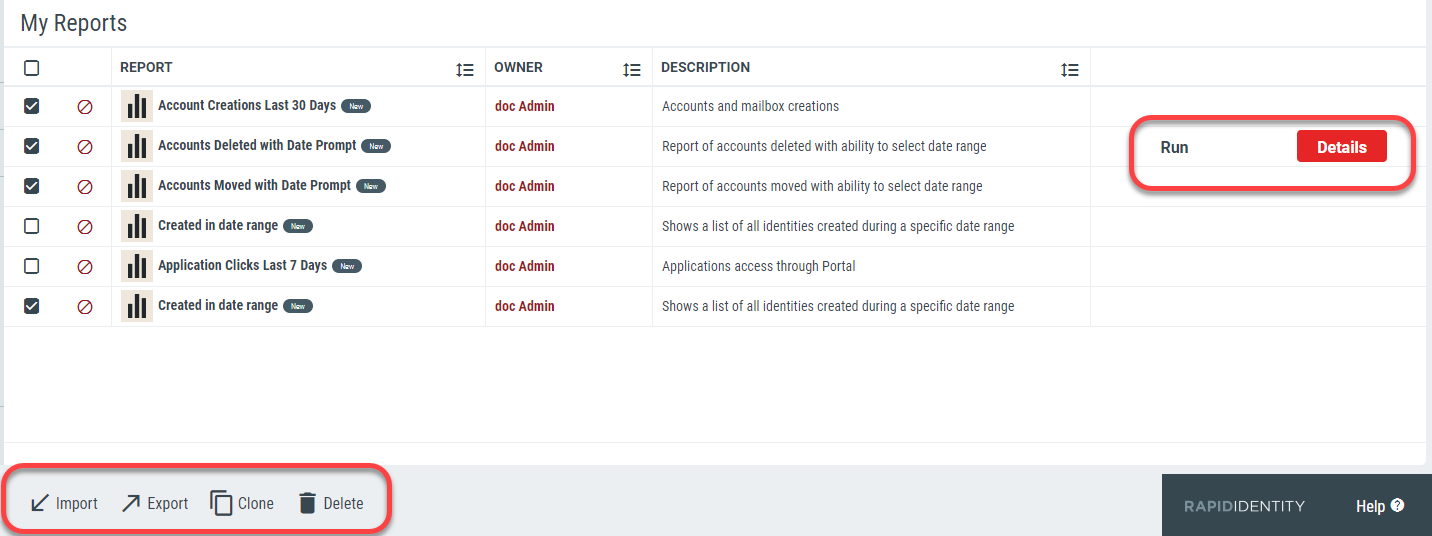Screen dimensions: 1432x536
Task: Delete the selected reports
Action: tap(331, 503)
